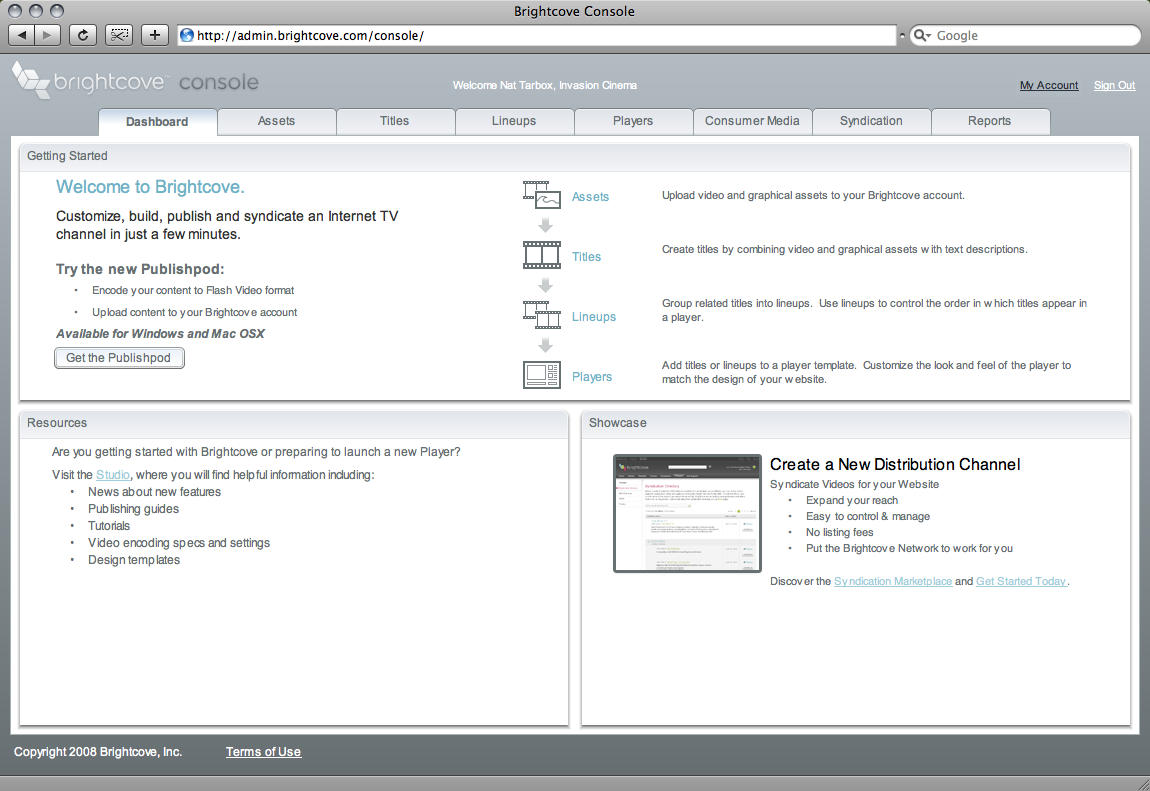Click 'Design templates' list item
Screen dimensions: 1150x791
(x=134, y=559)
